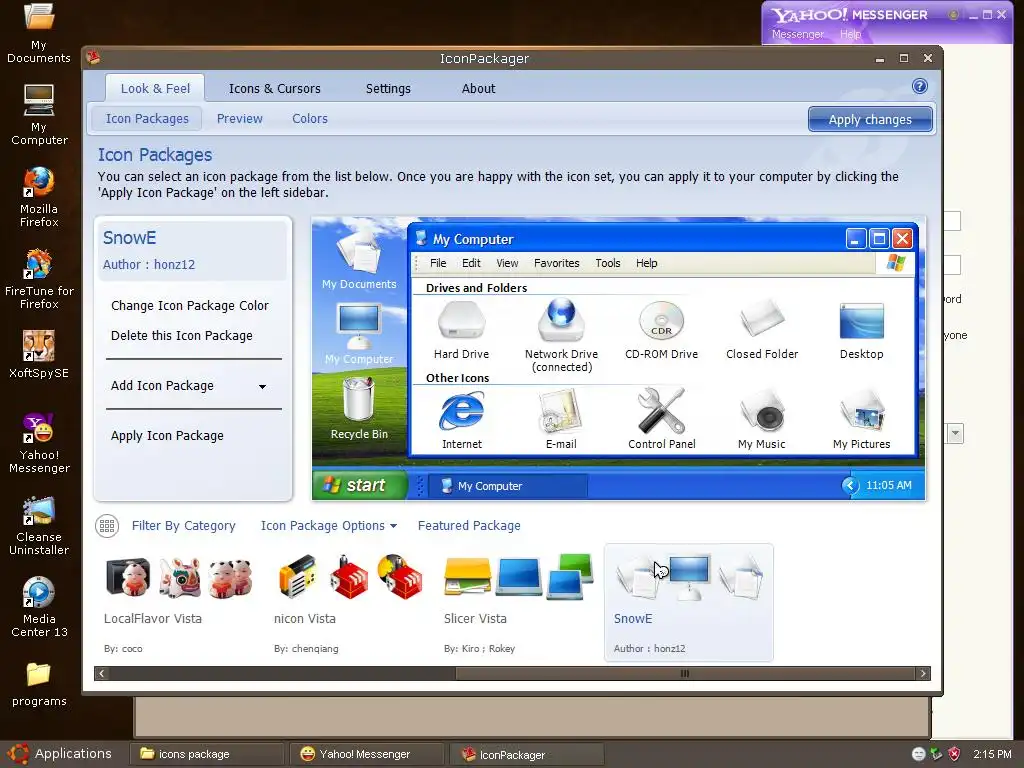Viewport: 1024px width, 768px height.
Task: Open the IconPackager help icon
Action: [920, 86]
